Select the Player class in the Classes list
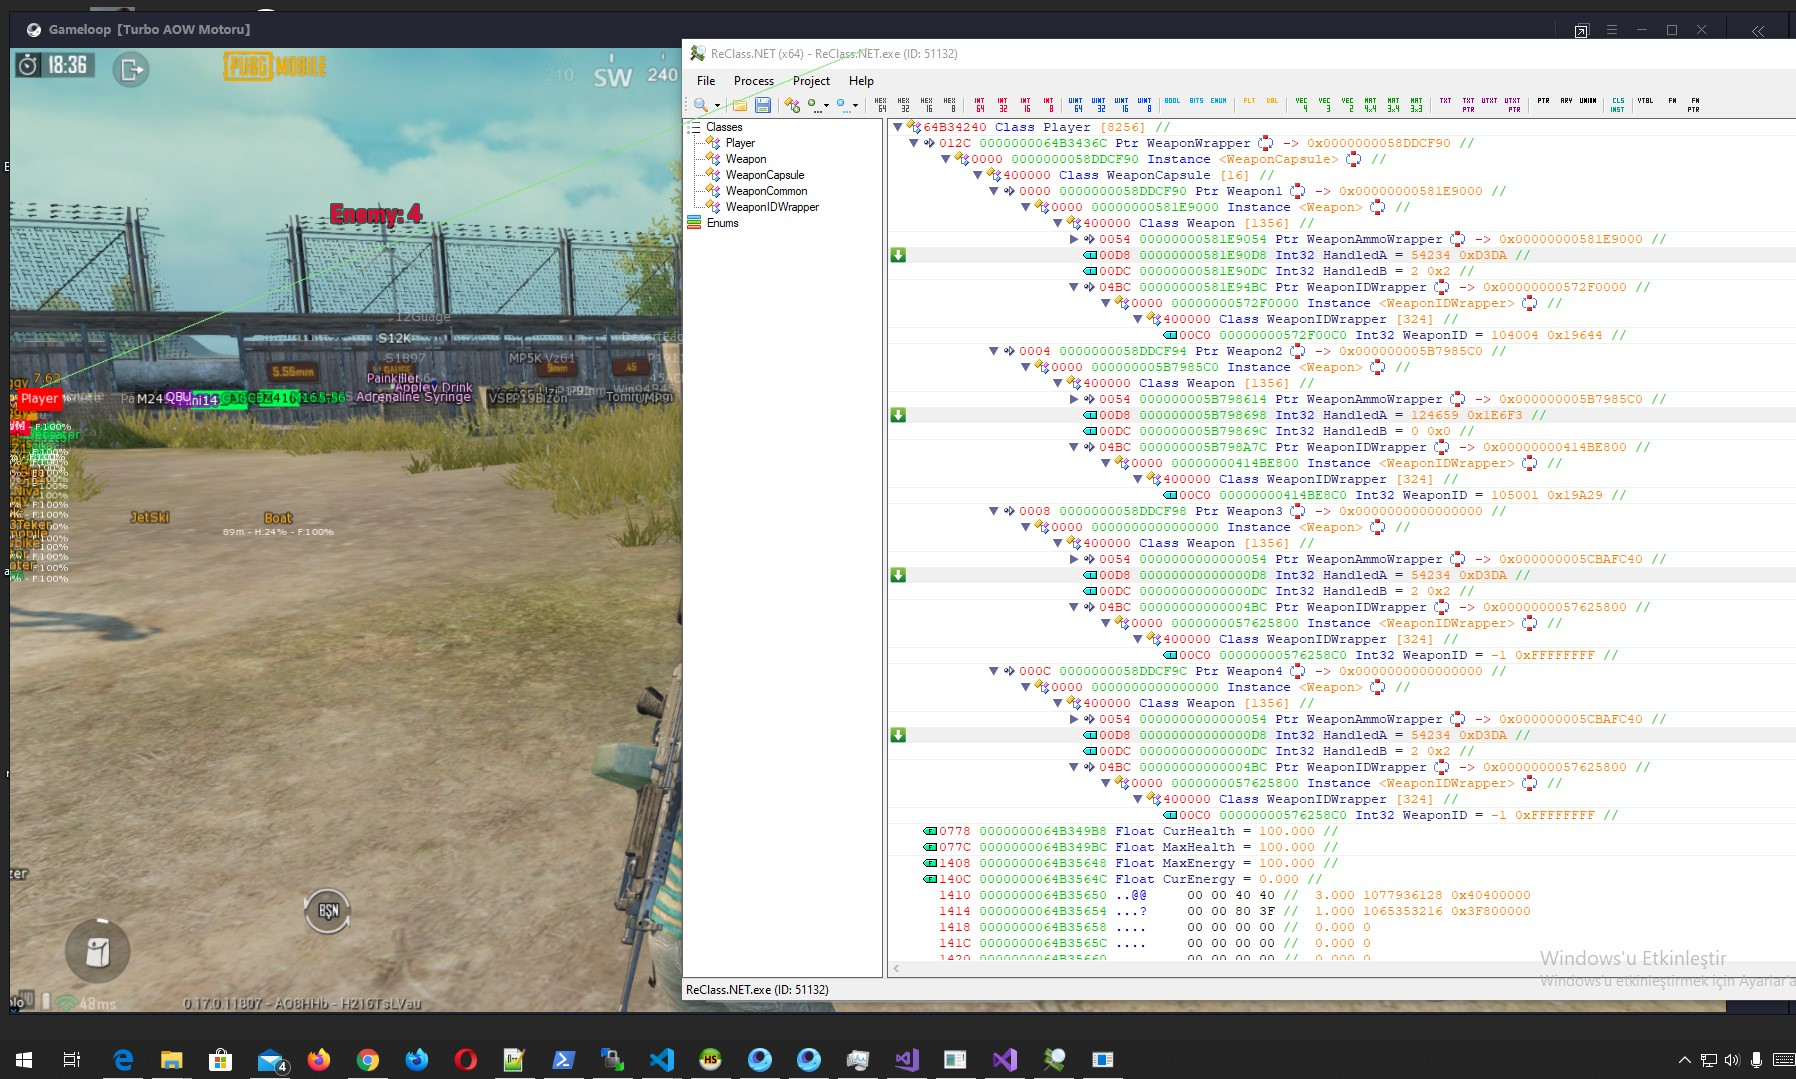1796x1079 pixels. click(740, 143)
